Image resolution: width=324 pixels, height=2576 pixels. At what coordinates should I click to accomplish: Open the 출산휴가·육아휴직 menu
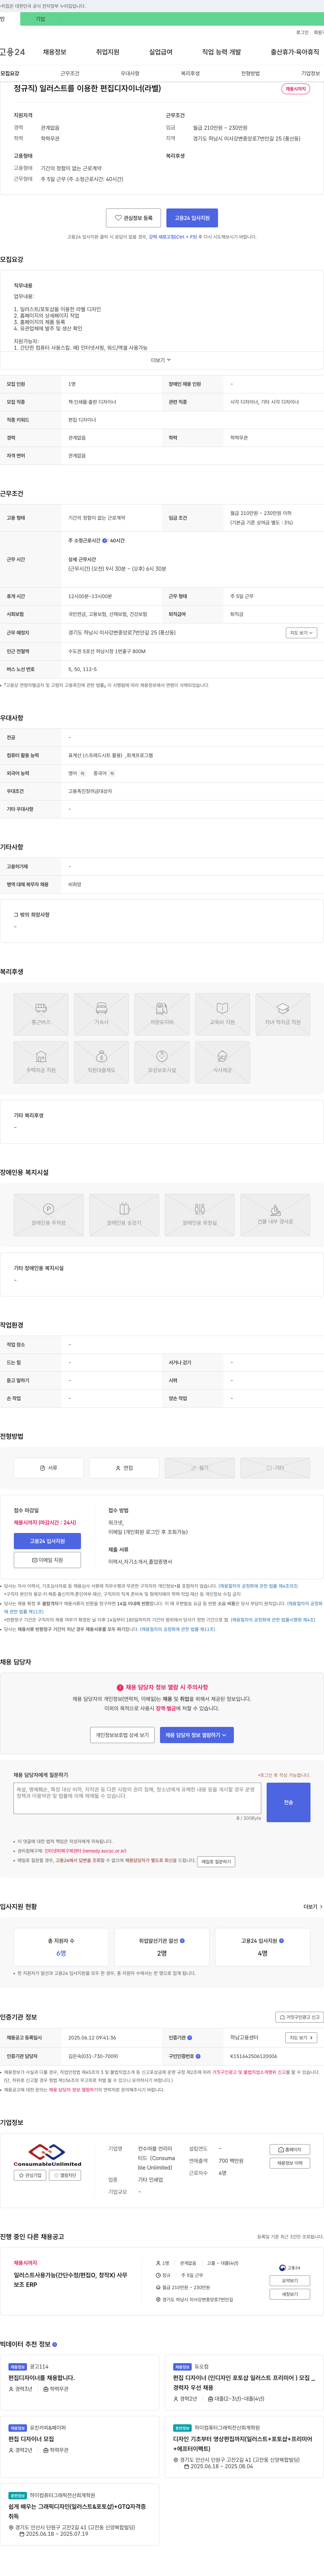coord(295,52)
